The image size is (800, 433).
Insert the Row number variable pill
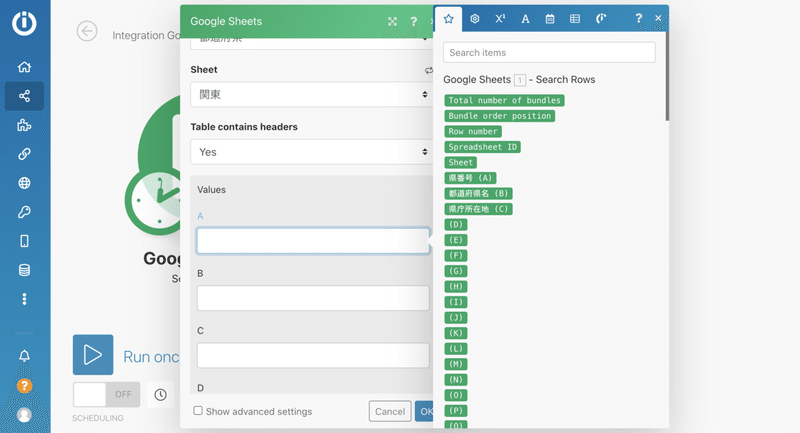click(x=473, y=132)
